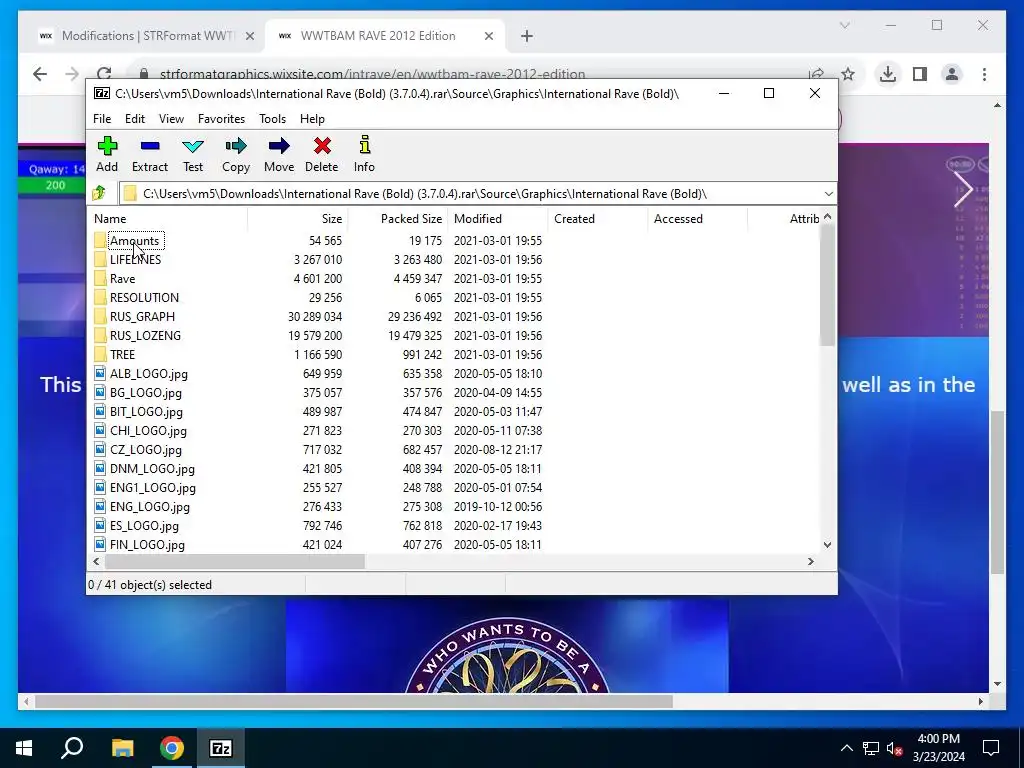Viewport: 1024px width, 768px height.
Task: Open Chrome three-dot menu
Action: pos(984,74)
